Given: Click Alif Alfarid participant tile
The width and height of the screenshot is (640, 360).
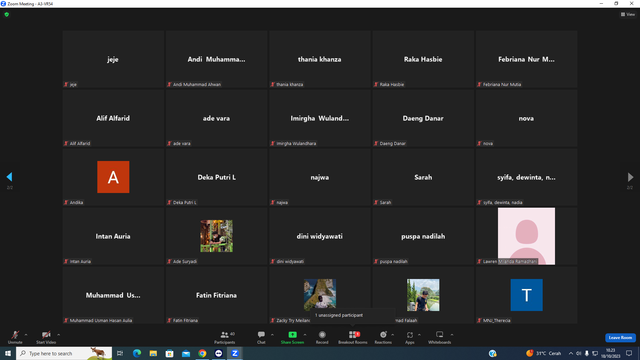Looking at the screenshot, I should tap(113, 118).
